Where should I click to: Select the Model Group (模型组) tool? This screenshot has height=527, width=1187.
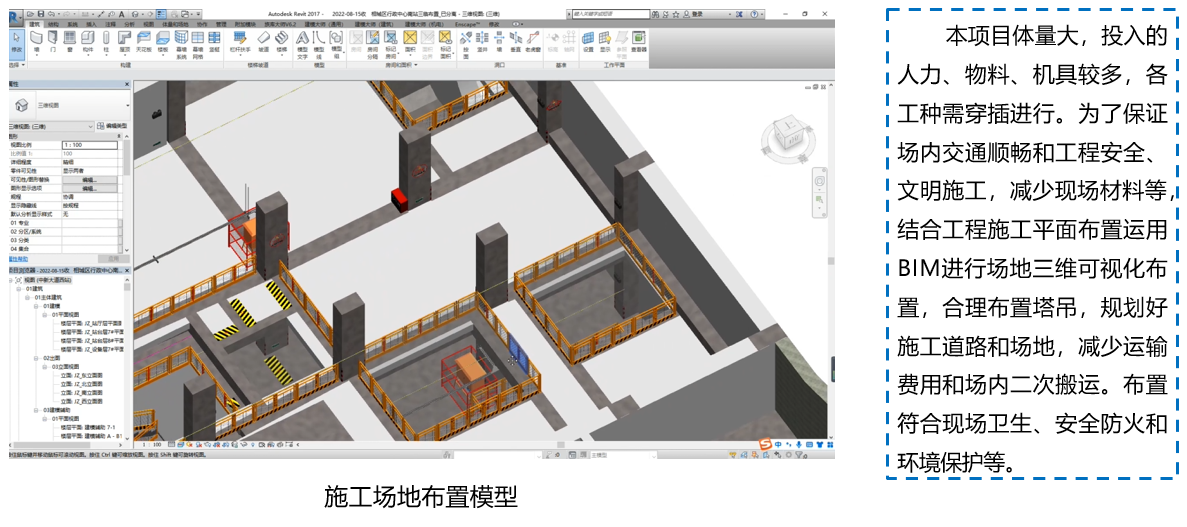tap(336, 45)
